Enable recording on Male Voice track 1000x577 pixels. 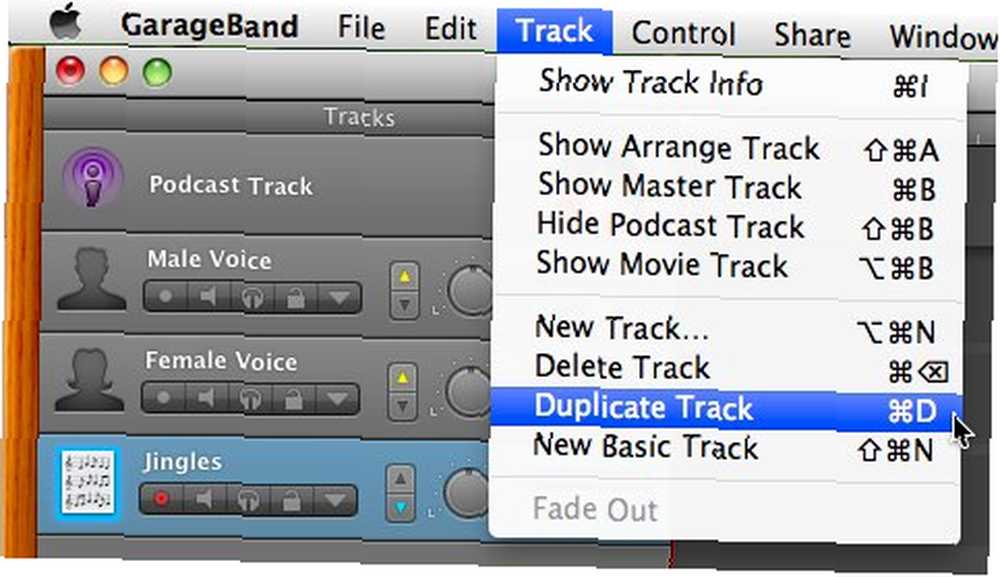(165, 296)
